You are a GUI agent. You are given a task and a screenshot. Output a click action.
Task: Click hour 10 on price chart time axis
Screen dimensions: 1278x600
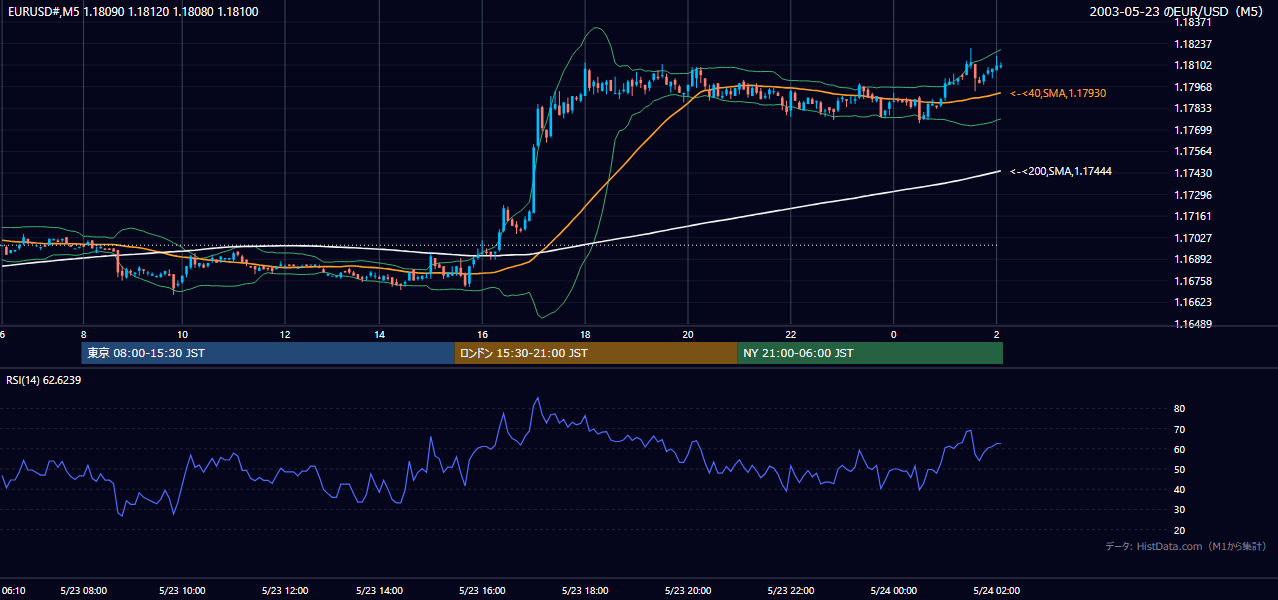(x=182, y=334)
